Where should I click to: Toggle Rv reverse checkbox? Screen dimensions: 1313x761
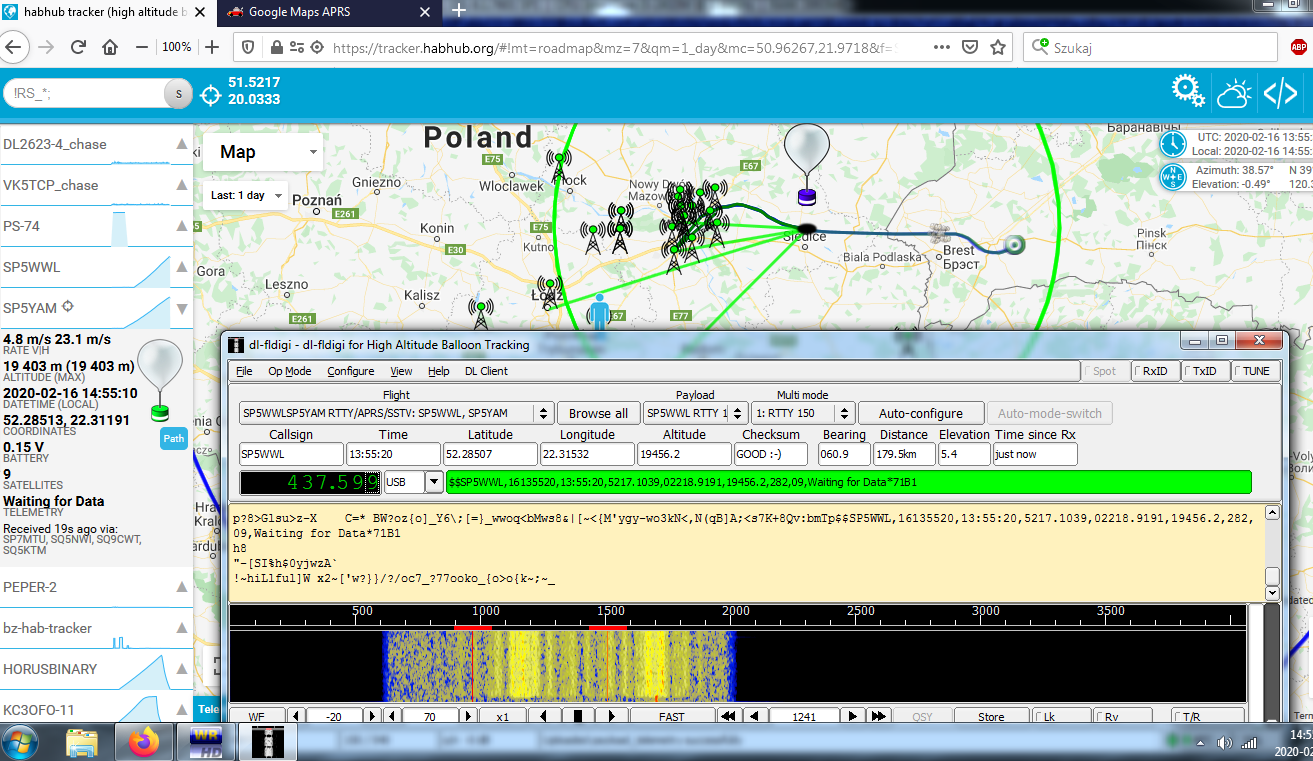1120,716
